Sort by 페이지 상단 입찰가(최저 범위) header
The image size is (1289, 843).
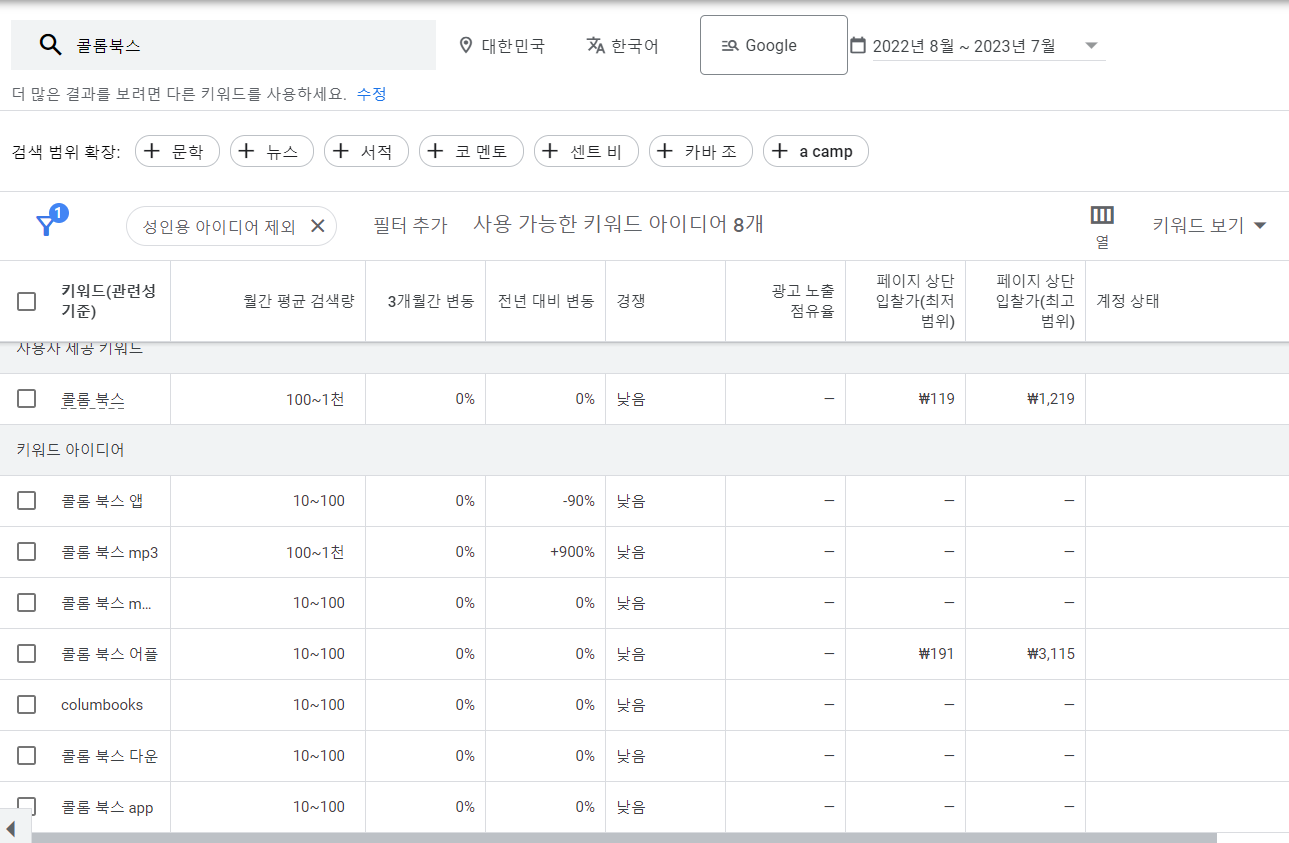915,301
